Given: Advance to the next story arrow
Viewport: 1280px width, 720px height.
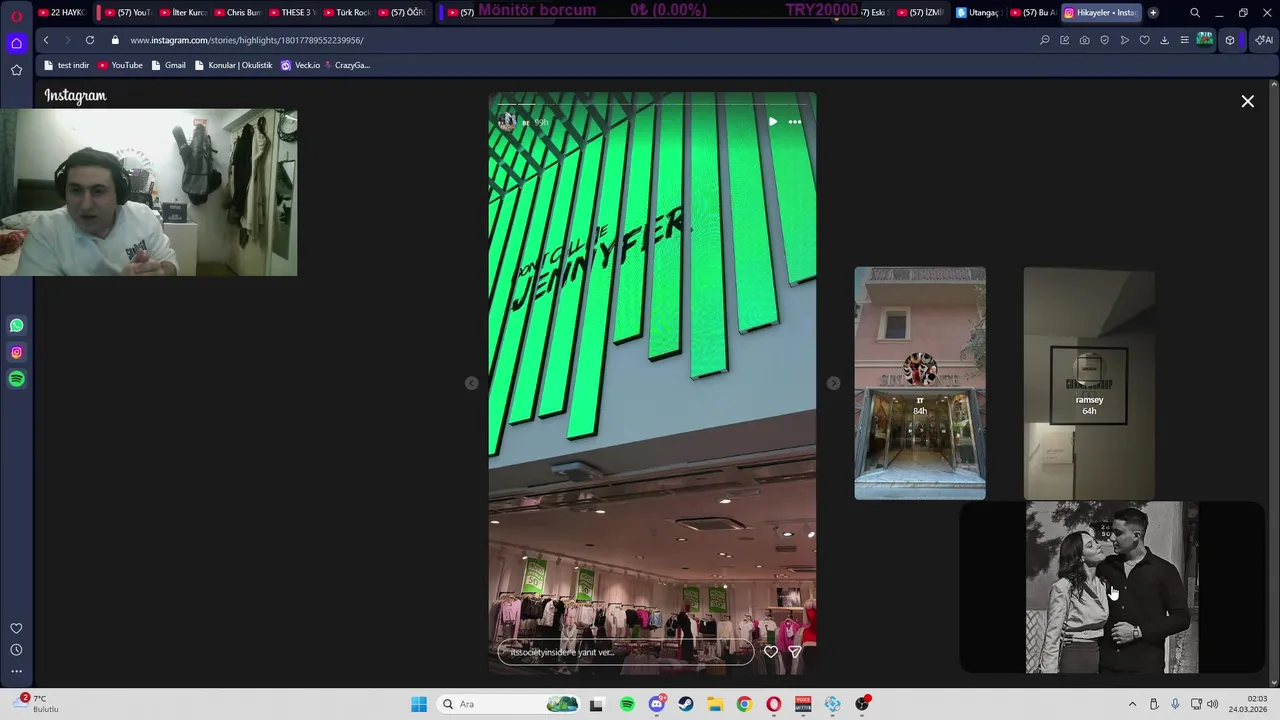Looking at the screenshot, I should point(833,383).
